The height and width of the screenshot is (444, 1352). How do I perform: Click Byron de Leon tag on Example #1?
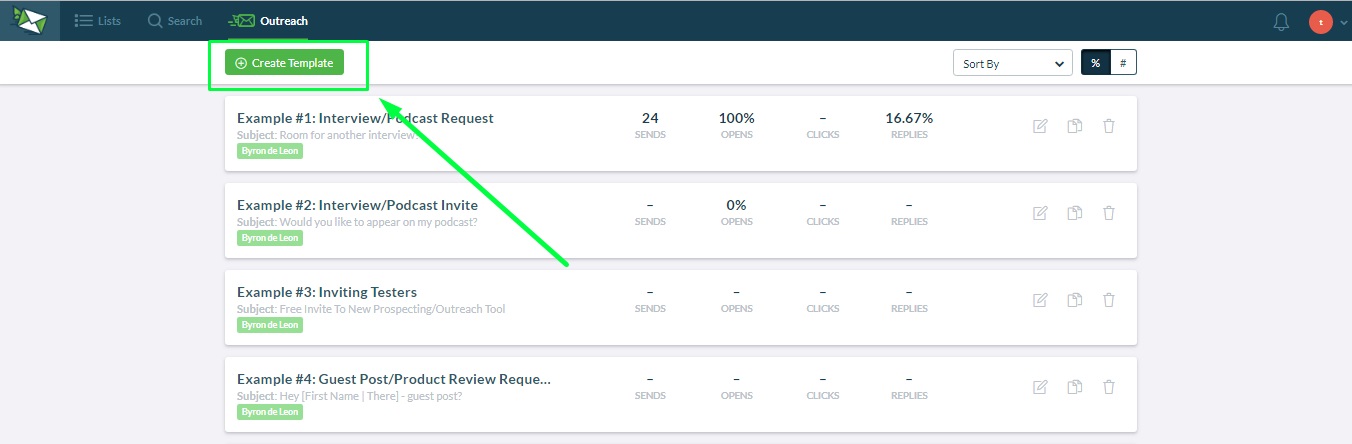pyautogui.click(x=270, y=151)
